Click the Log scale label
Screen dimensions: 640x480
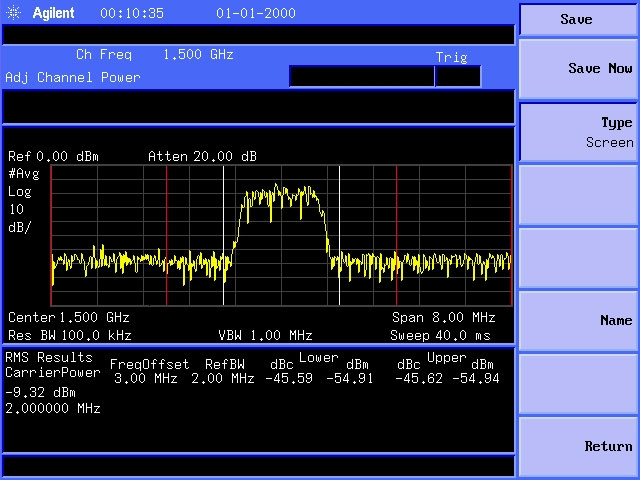tap(20, 192)
